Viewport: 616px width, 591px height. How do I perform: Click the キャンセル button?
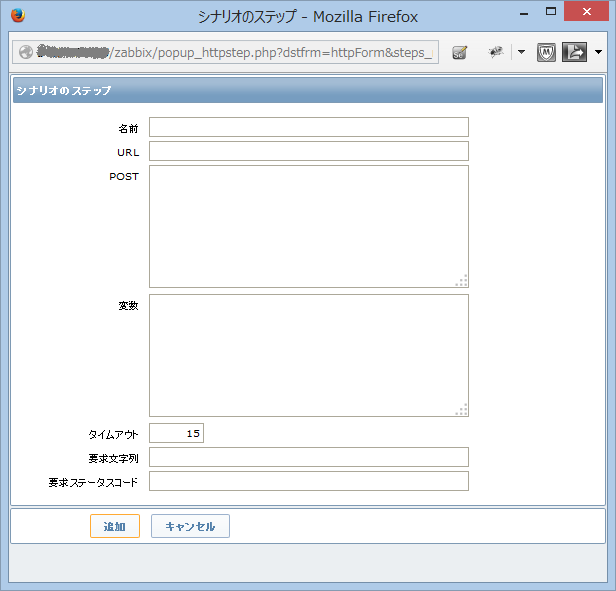(190, 526)
